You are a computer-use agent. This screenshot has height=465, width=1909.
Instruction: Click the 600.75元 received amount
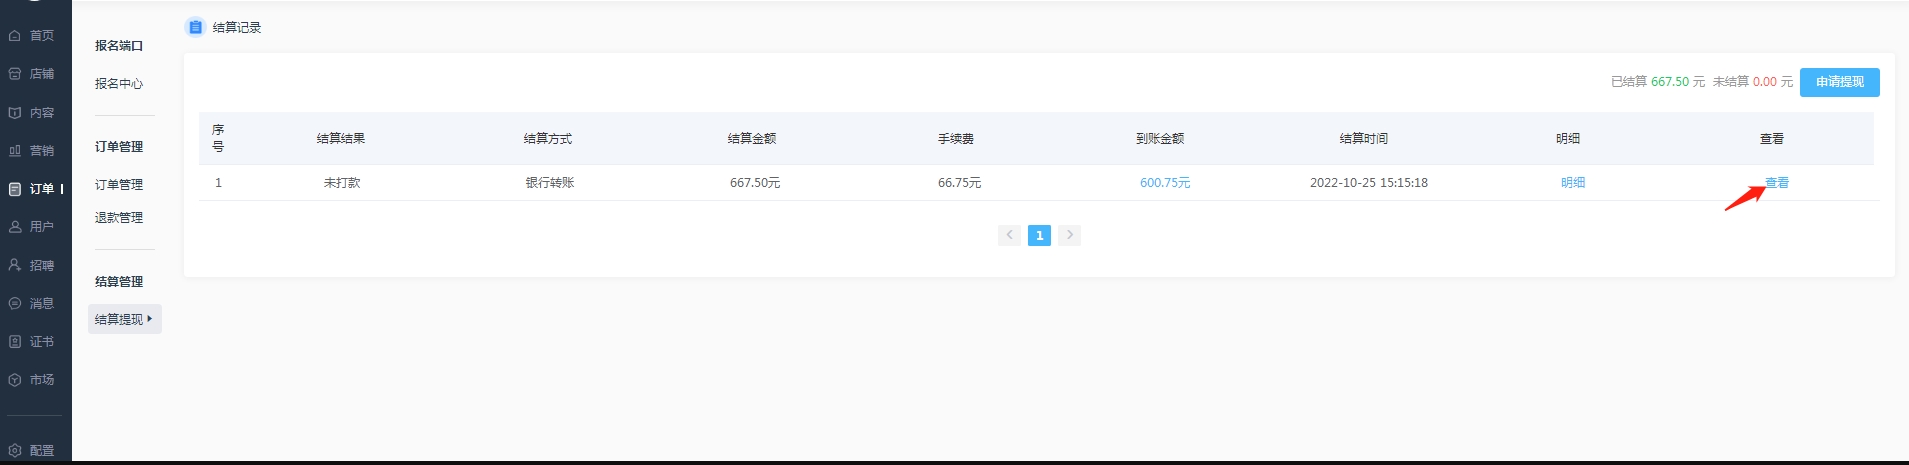click(x=1165, y=183)
